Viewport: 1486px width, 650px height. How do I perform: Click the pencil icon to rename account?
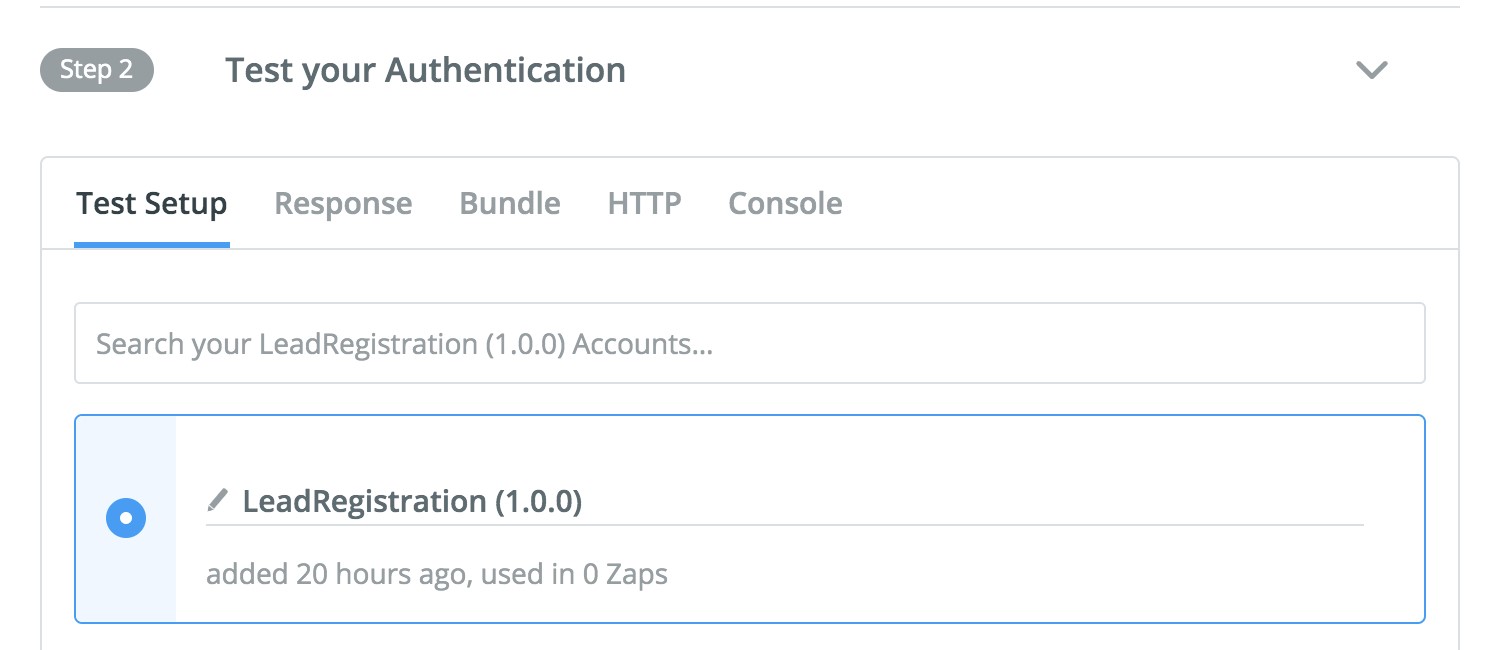point(217,500)
